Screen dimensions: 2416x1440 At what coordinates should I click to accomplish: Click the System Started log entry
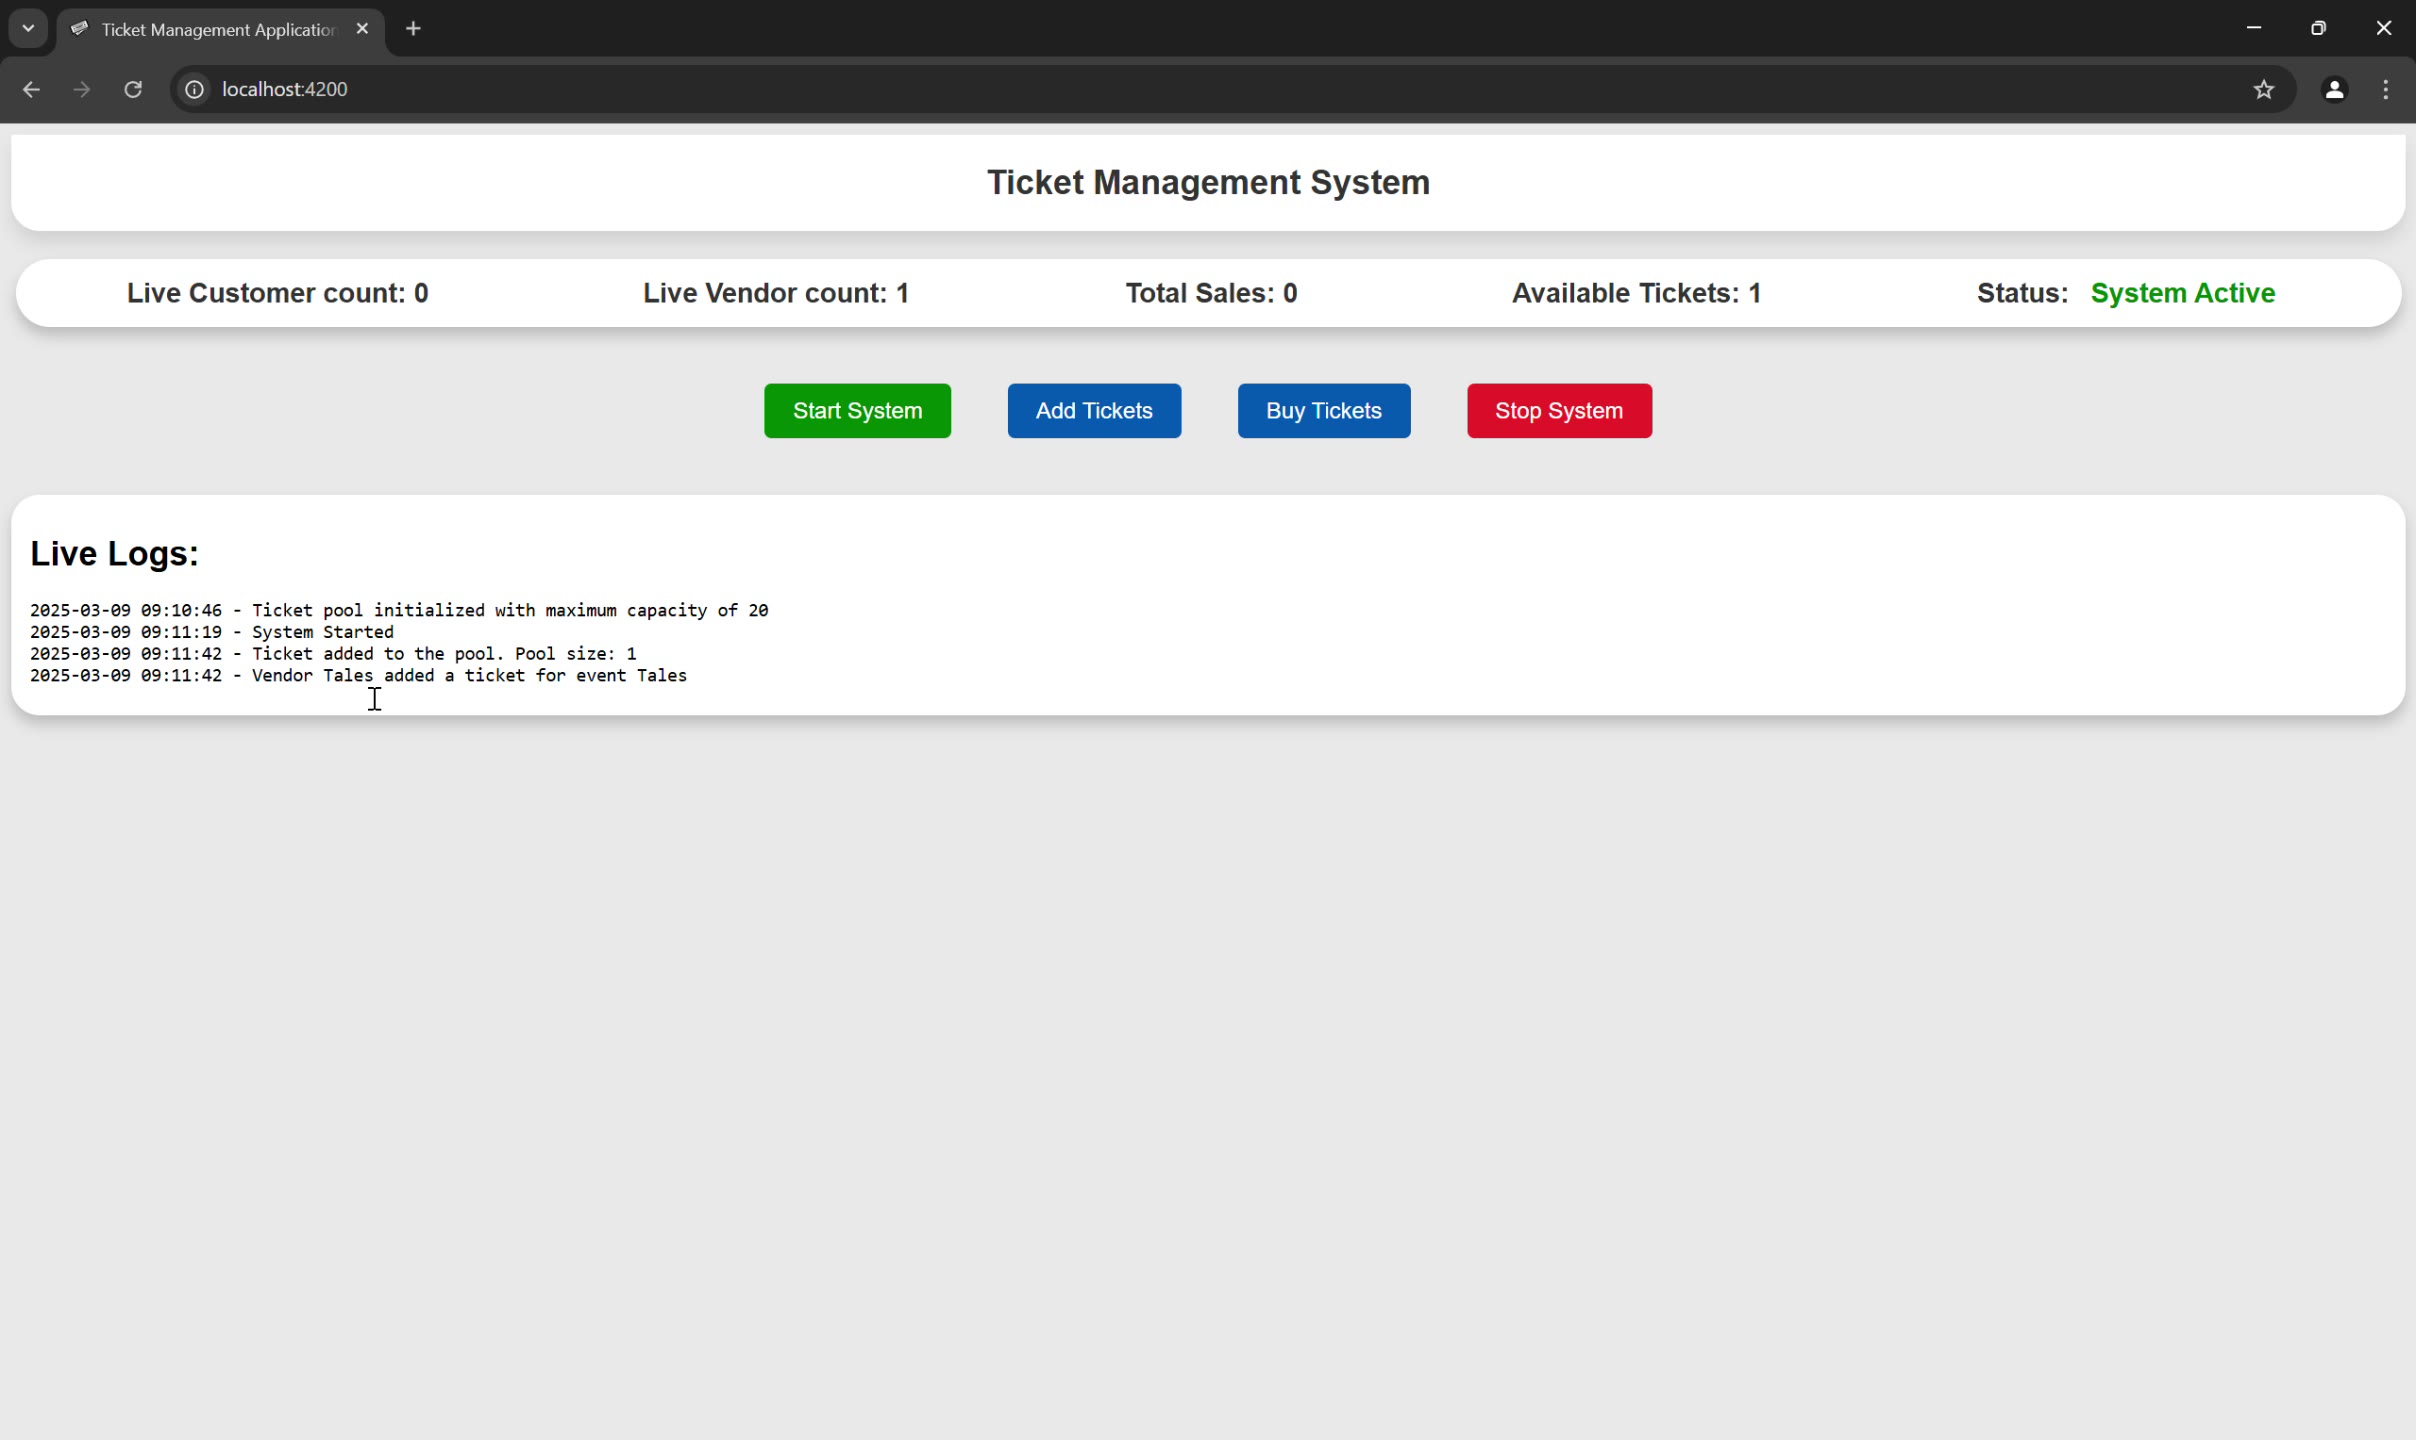(212, 632)
